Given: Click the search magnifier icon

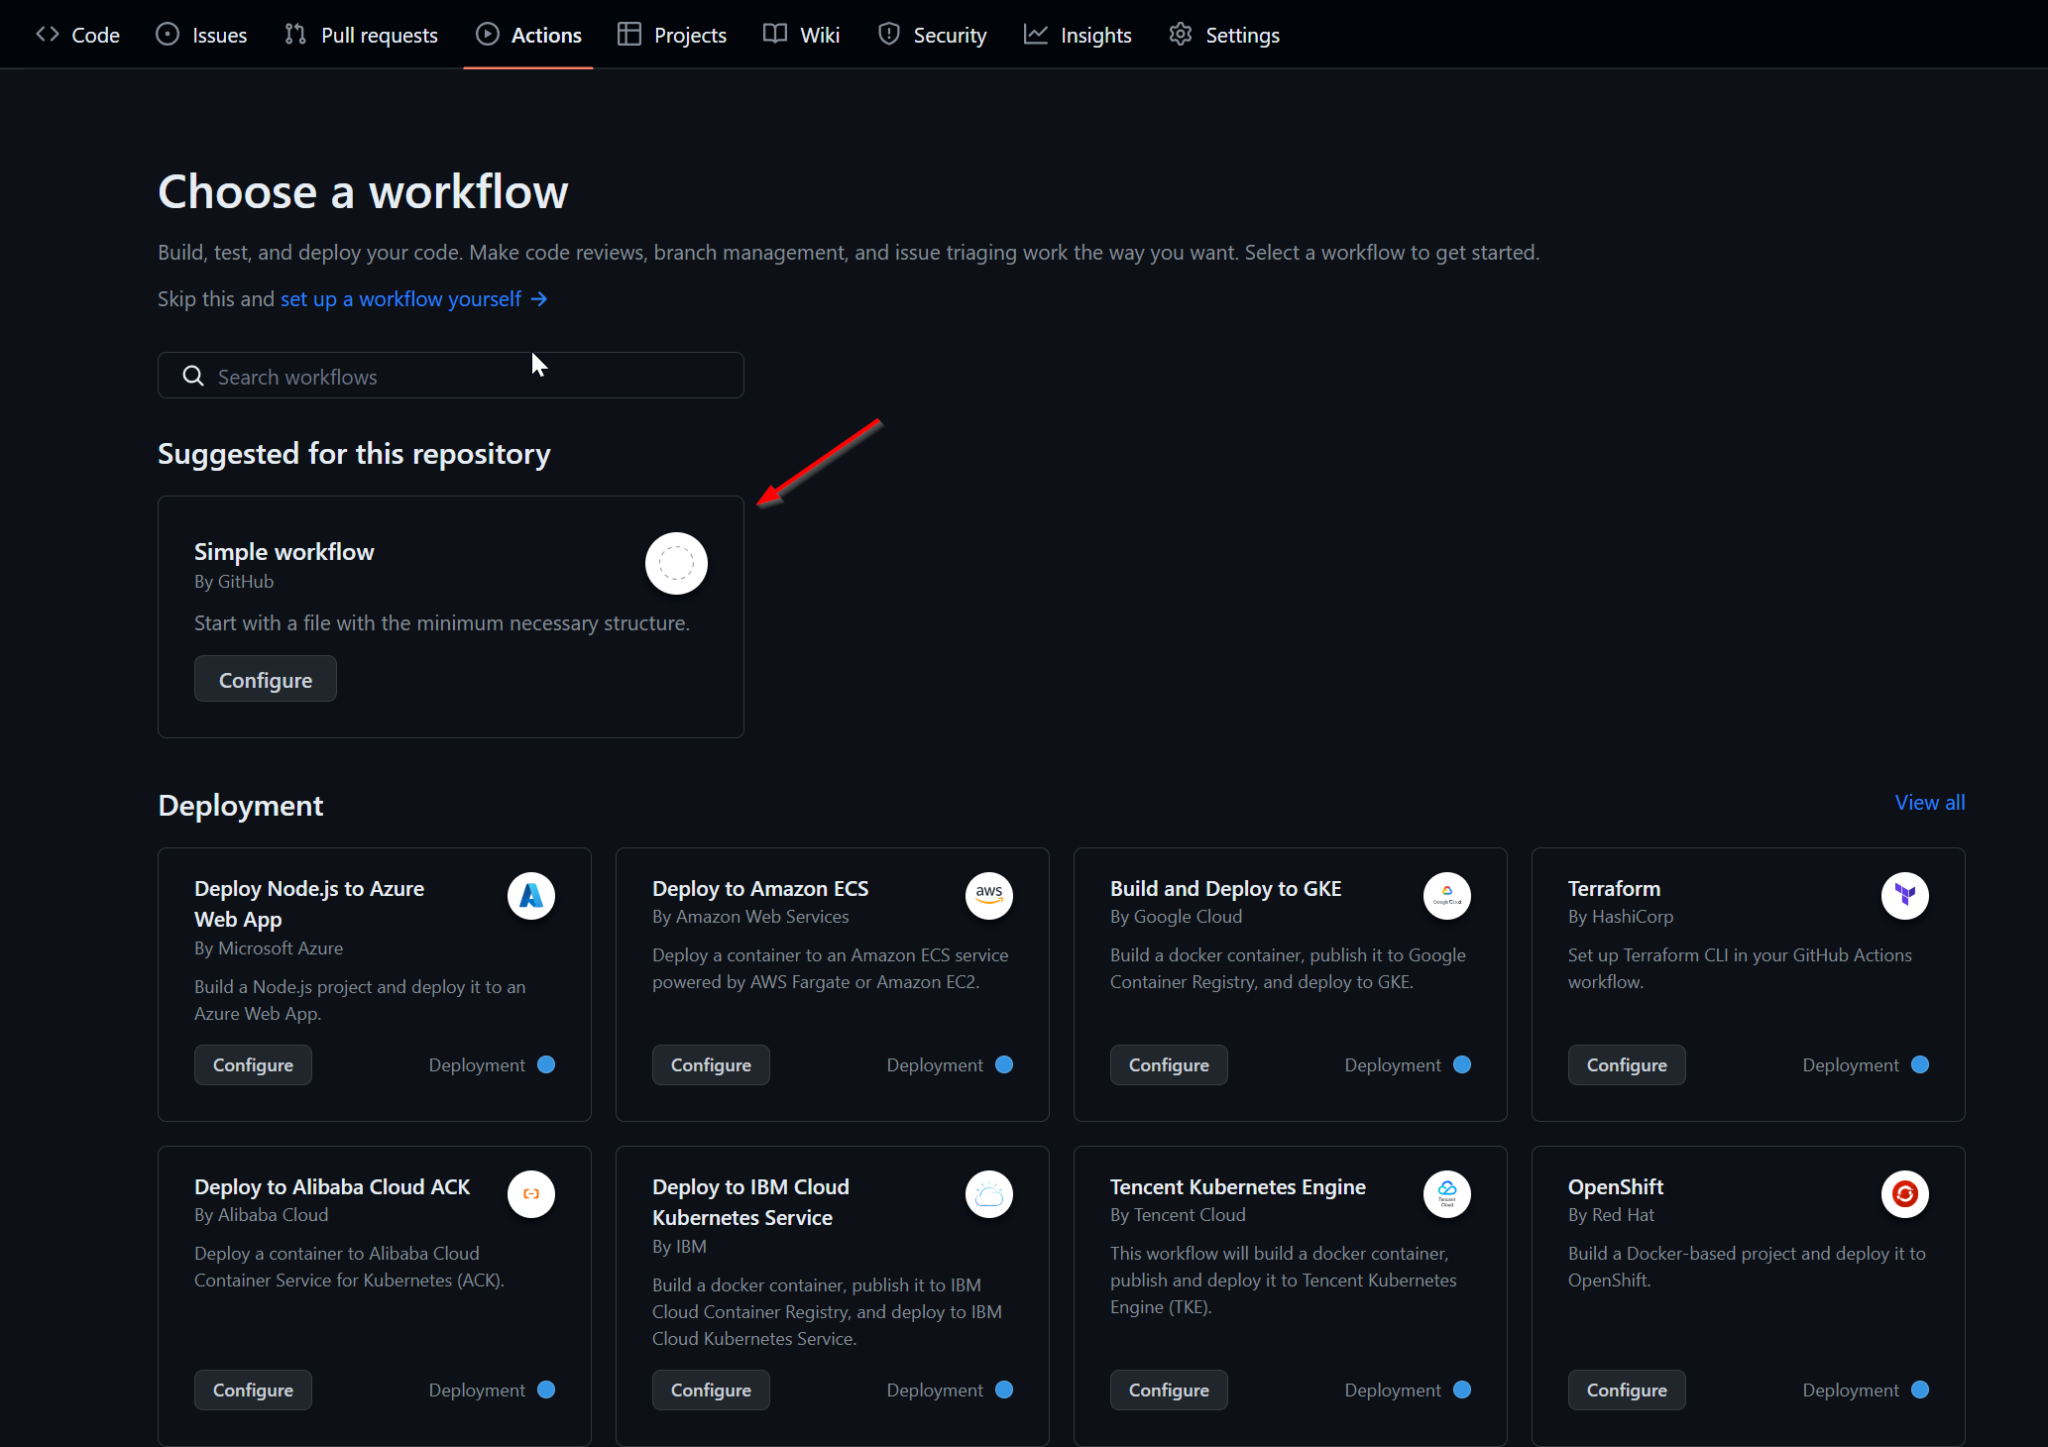Looking at the screenshot, I should tap(193, 376).
